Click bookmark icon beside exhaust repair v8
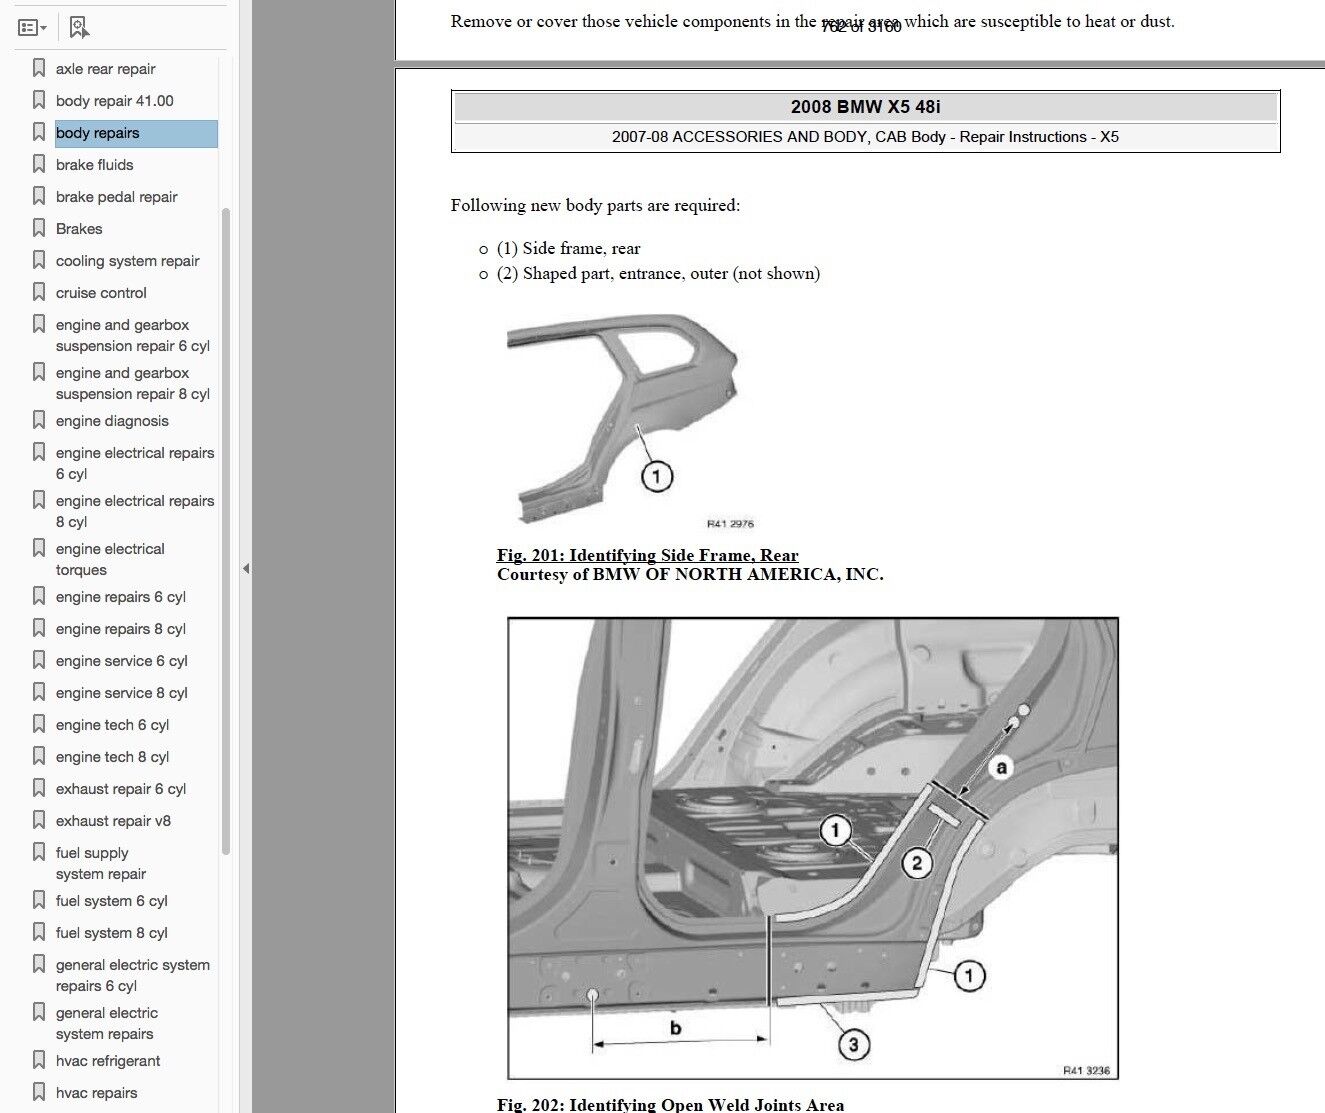The height and width of the screenshot is (1113, 1325). click(x=39, y=820)
